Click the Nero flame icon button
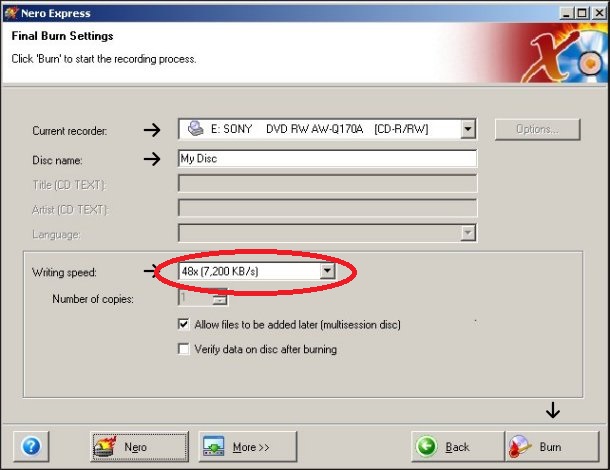Viewport: 610px width, 470px height. (105, 447)
